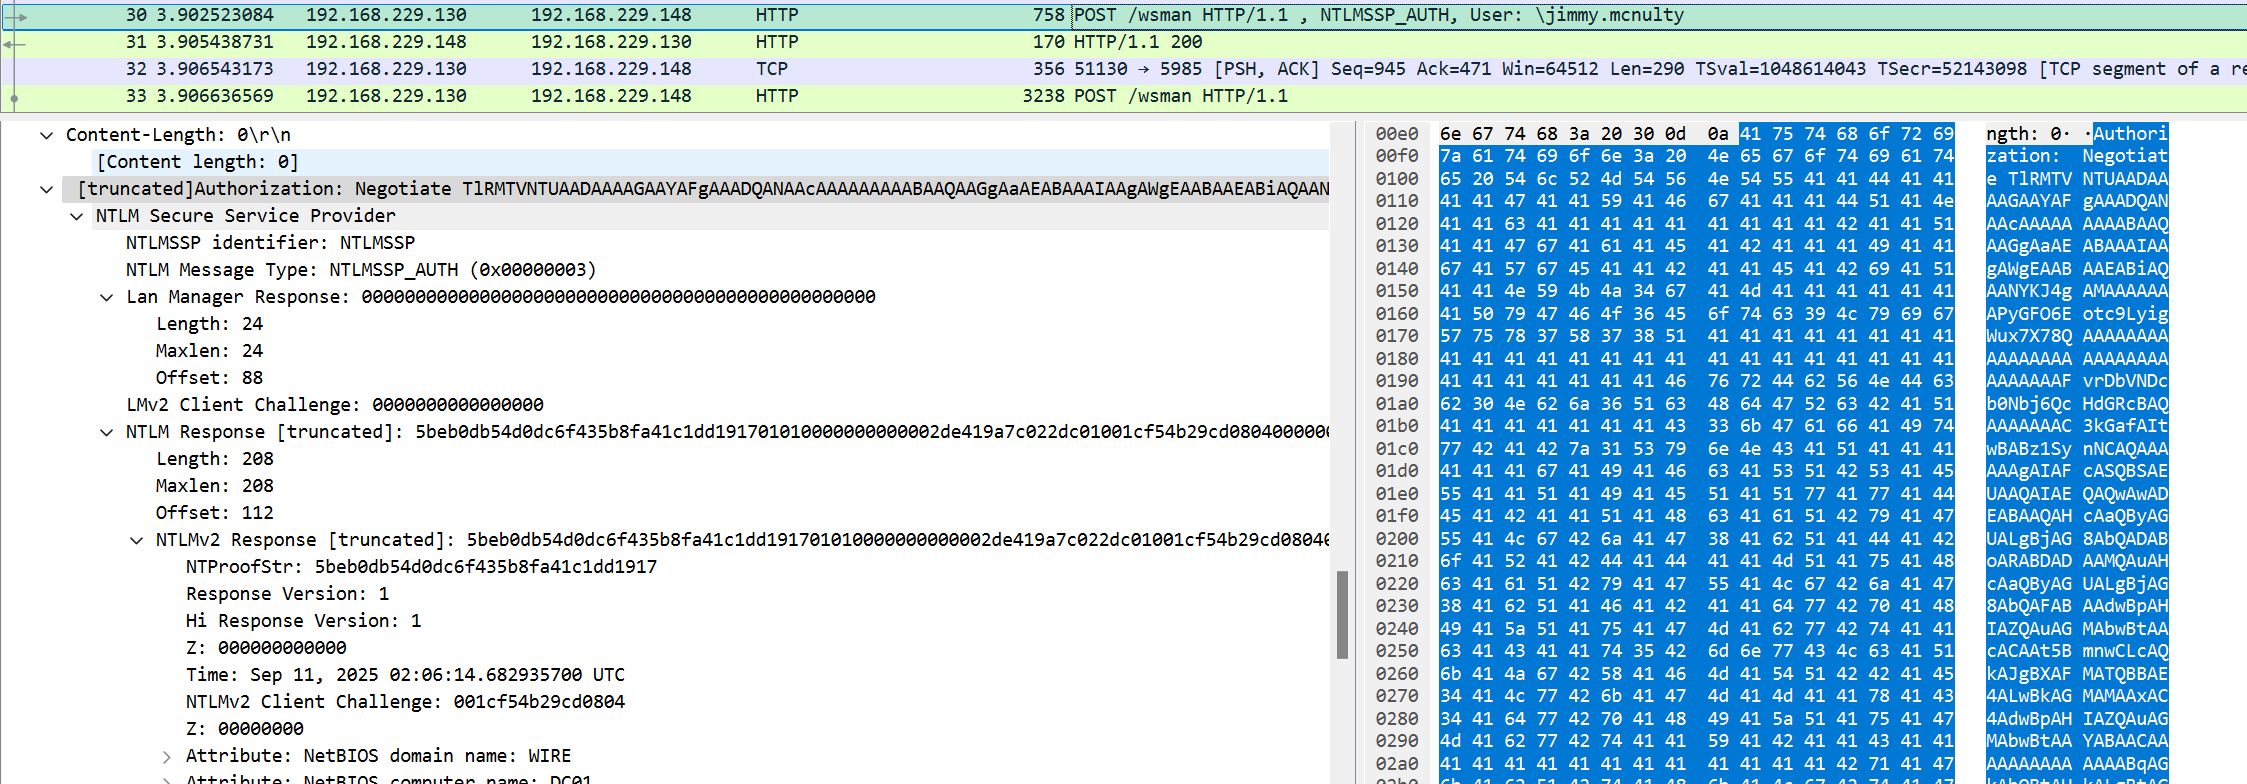Collapse the Lan Manager Response node
2247x784 pixels.
107,297
